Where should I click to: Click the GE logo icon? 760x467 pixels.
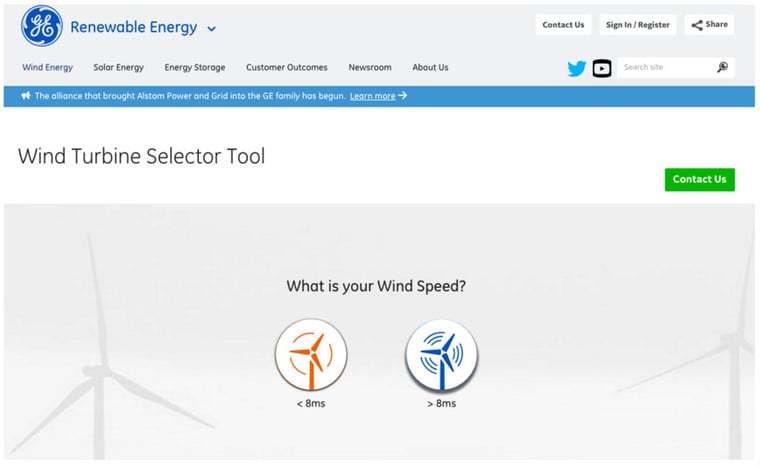click(42, 27)
